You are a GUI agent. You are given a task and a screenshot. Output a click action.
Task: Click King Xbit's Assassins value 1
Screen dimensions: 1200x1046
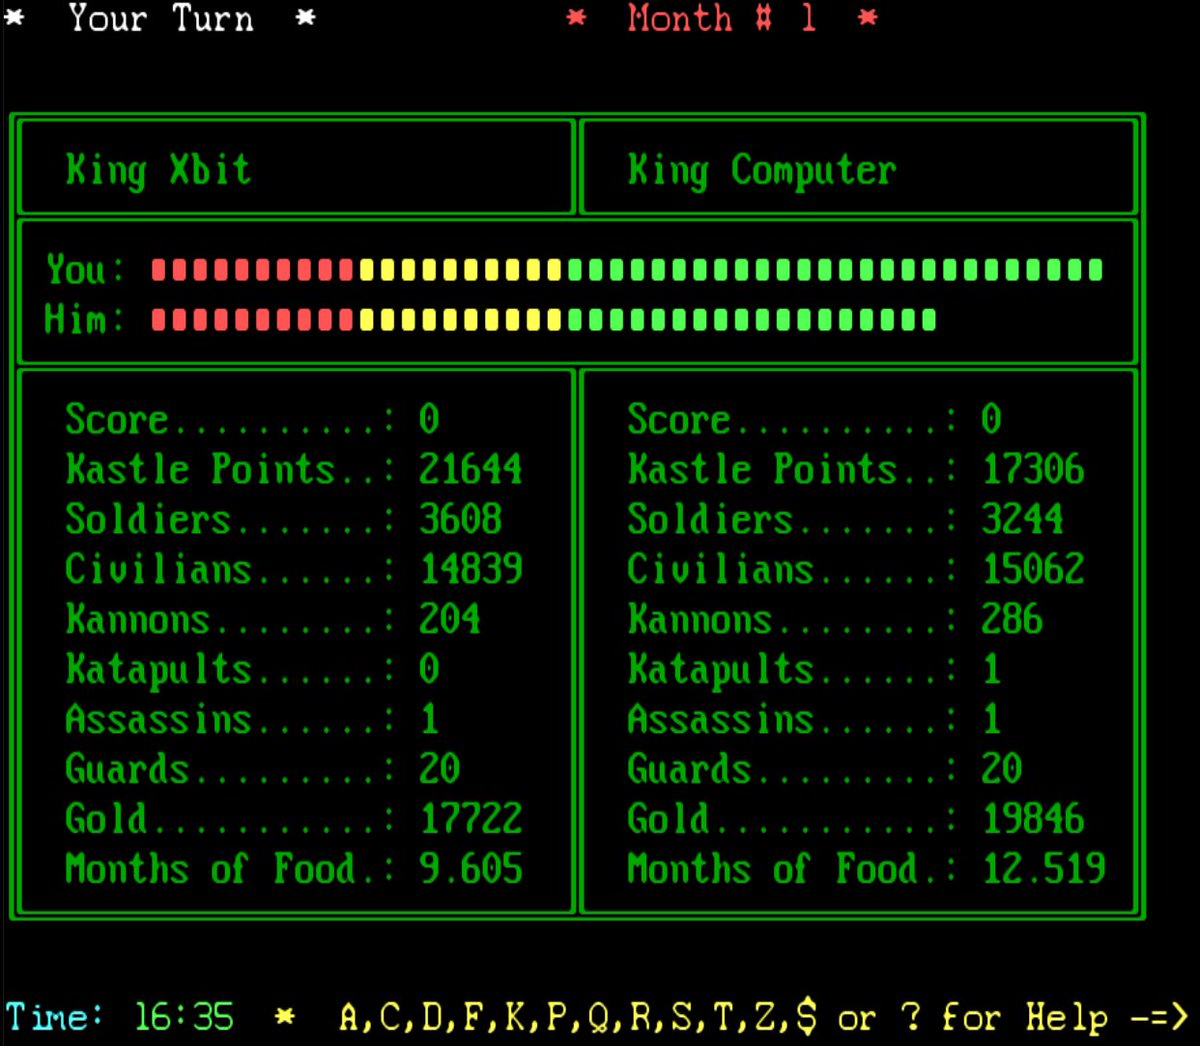[x=430, y=719]
